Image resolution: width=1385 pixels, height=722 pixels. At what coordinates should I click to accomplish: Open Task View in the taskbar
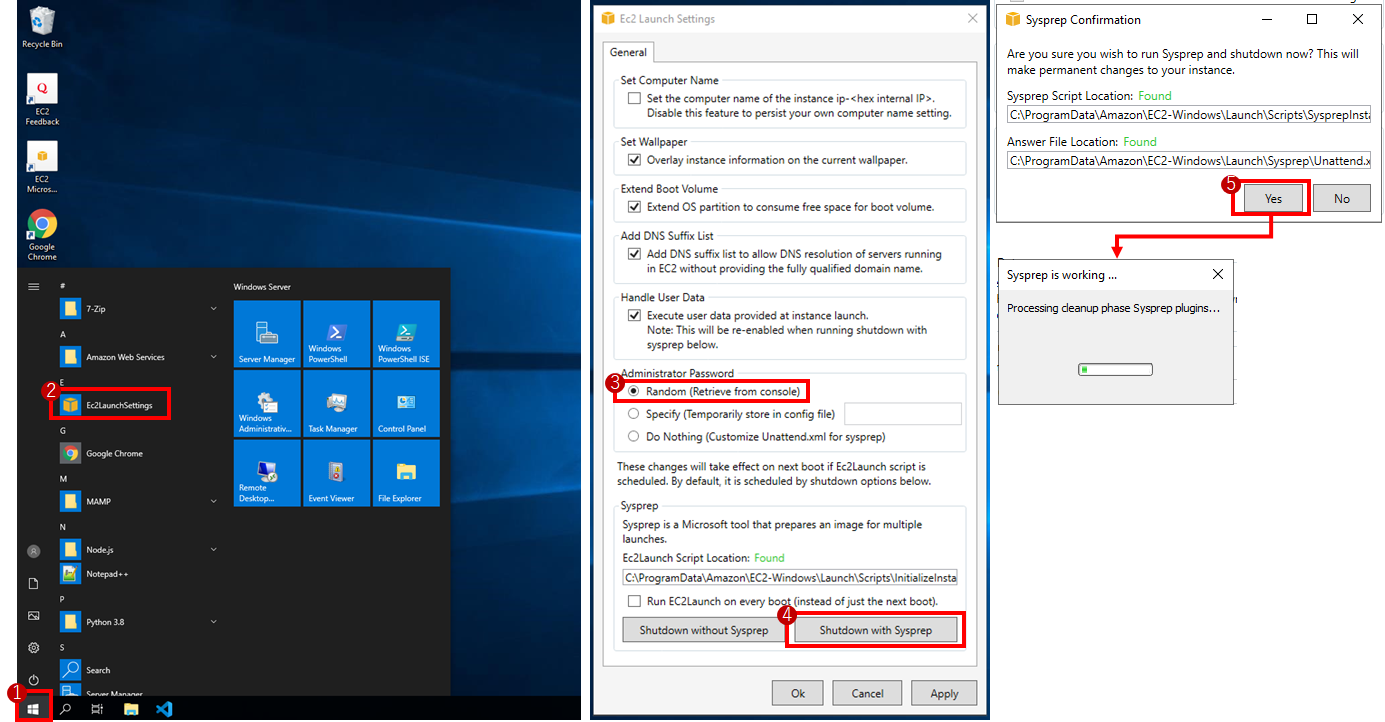click(x=98, y=709)
